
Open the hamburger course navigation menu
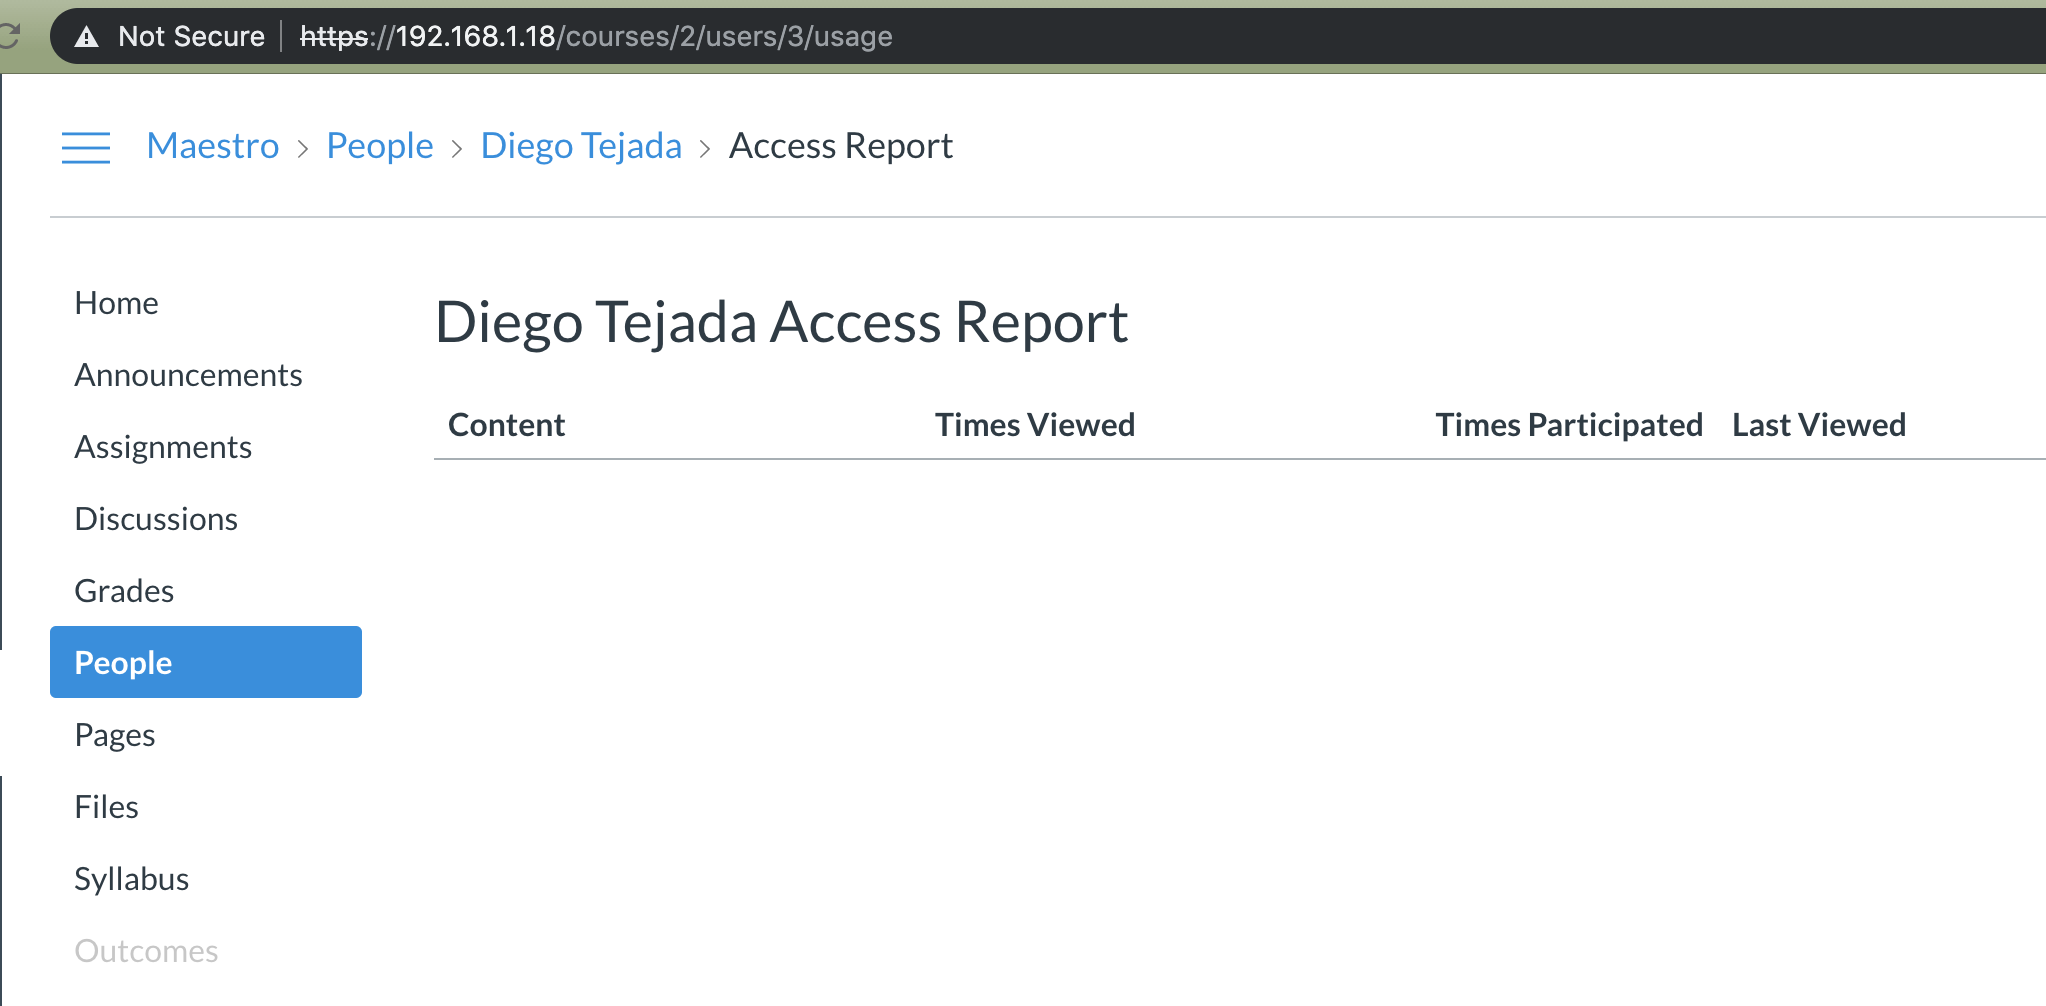click(x=86, y=147)
